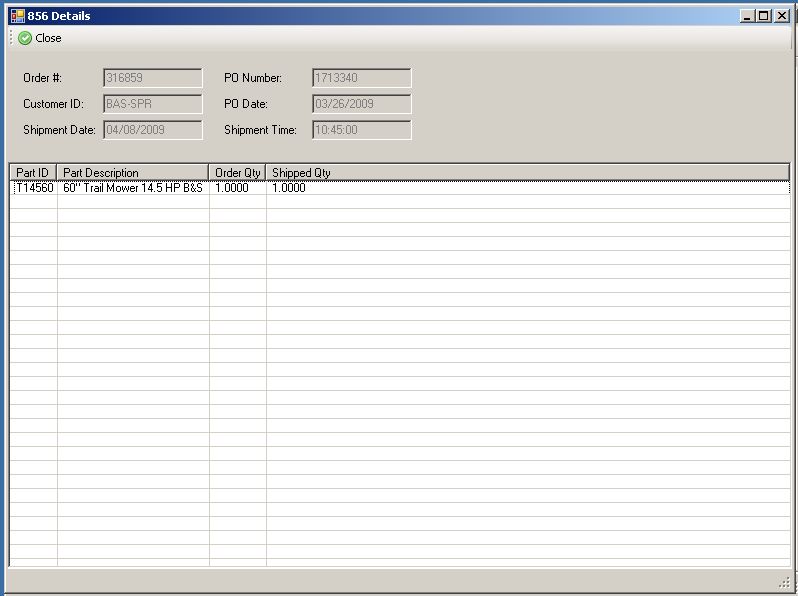Screen dimensions: 798x596
Task: Click the resize grip in the status bar corner
Action: pyautogui.click(x=783, y=582)
